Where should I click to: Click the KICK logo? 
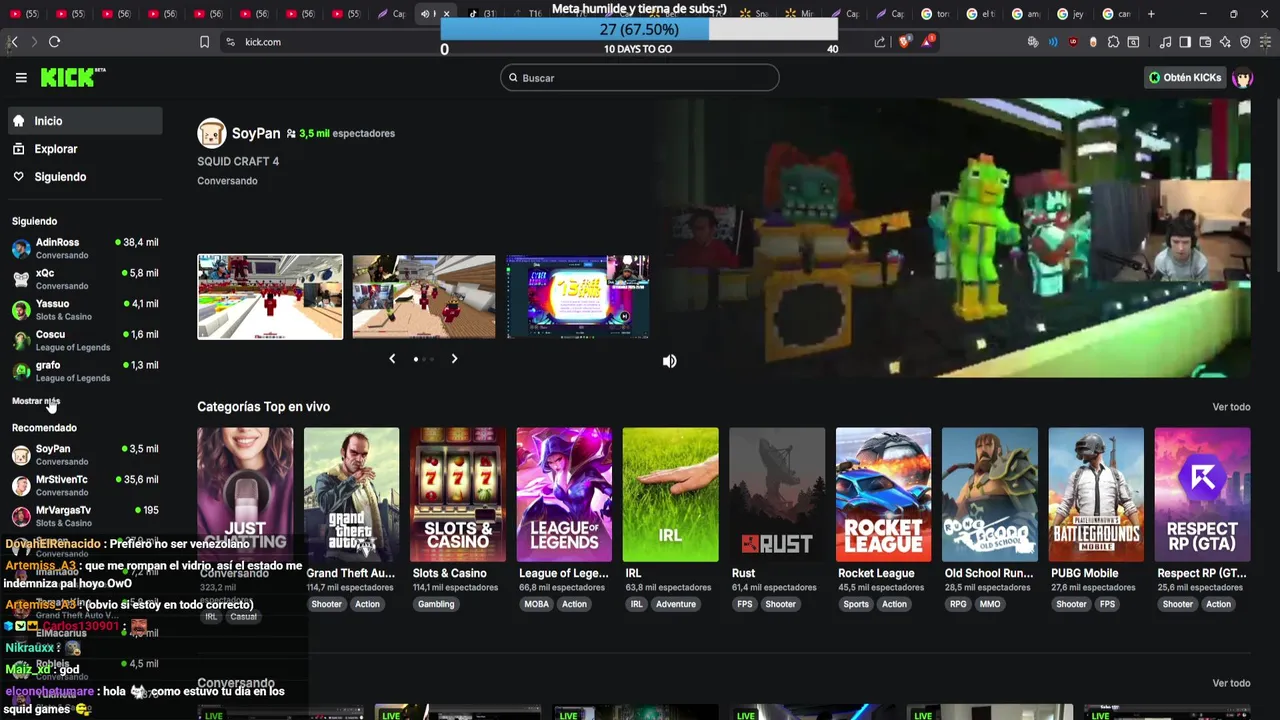73,77
